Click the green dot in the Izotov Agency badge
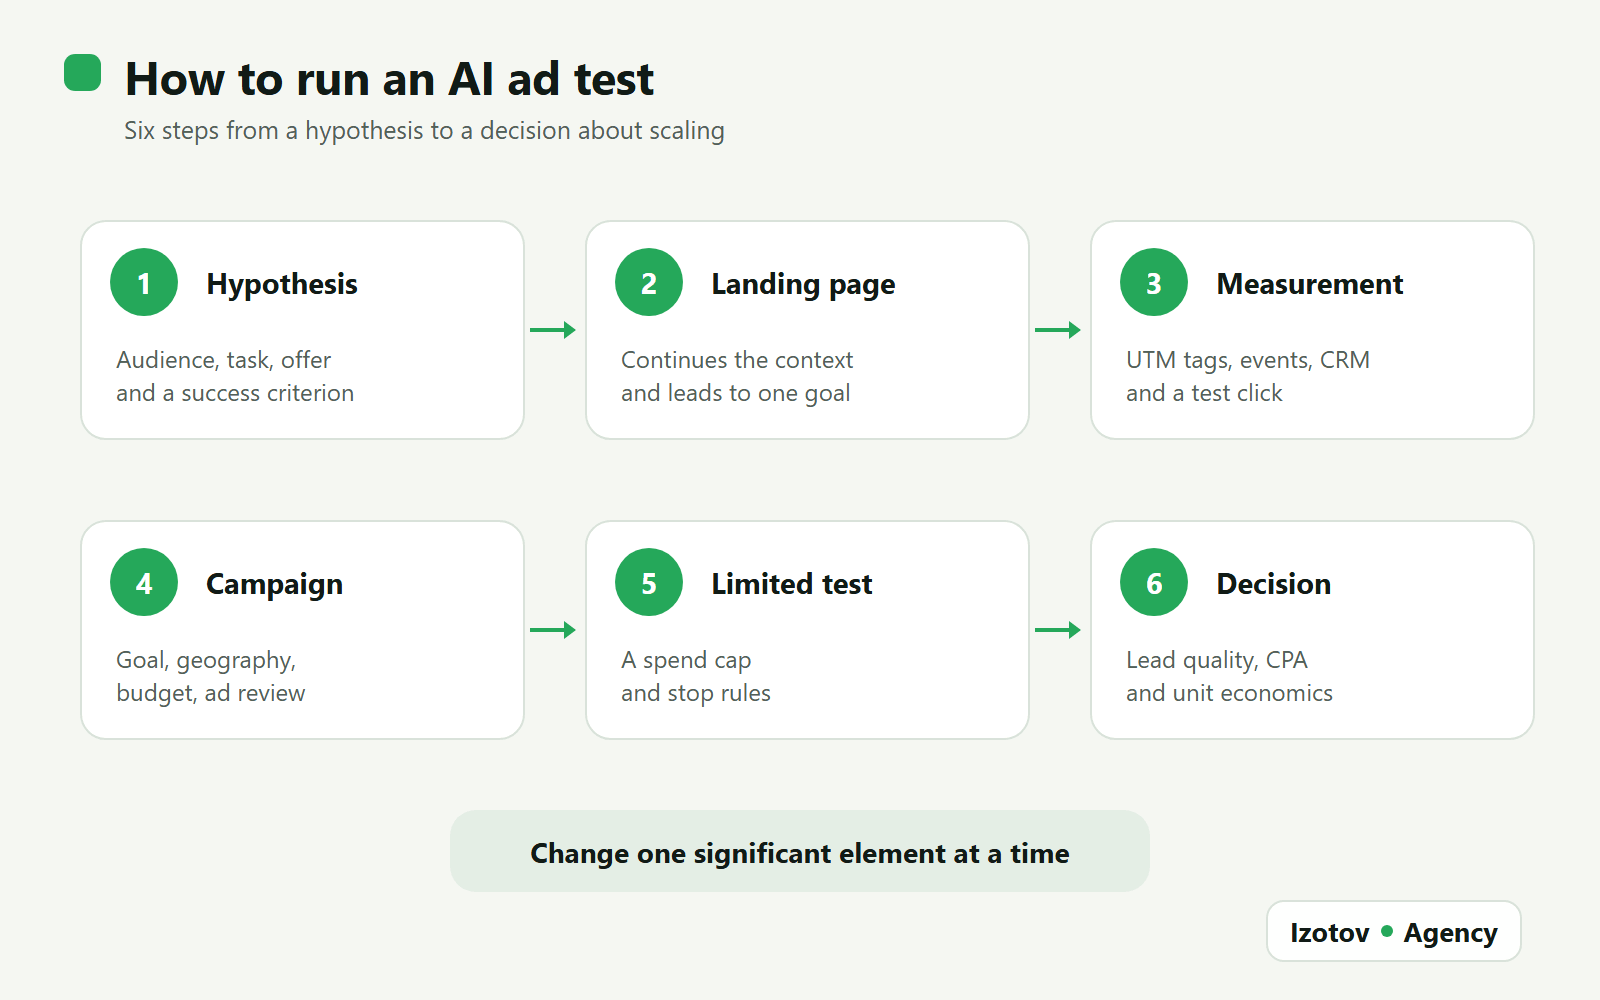1600x1000 pixels. [1387, 931]
